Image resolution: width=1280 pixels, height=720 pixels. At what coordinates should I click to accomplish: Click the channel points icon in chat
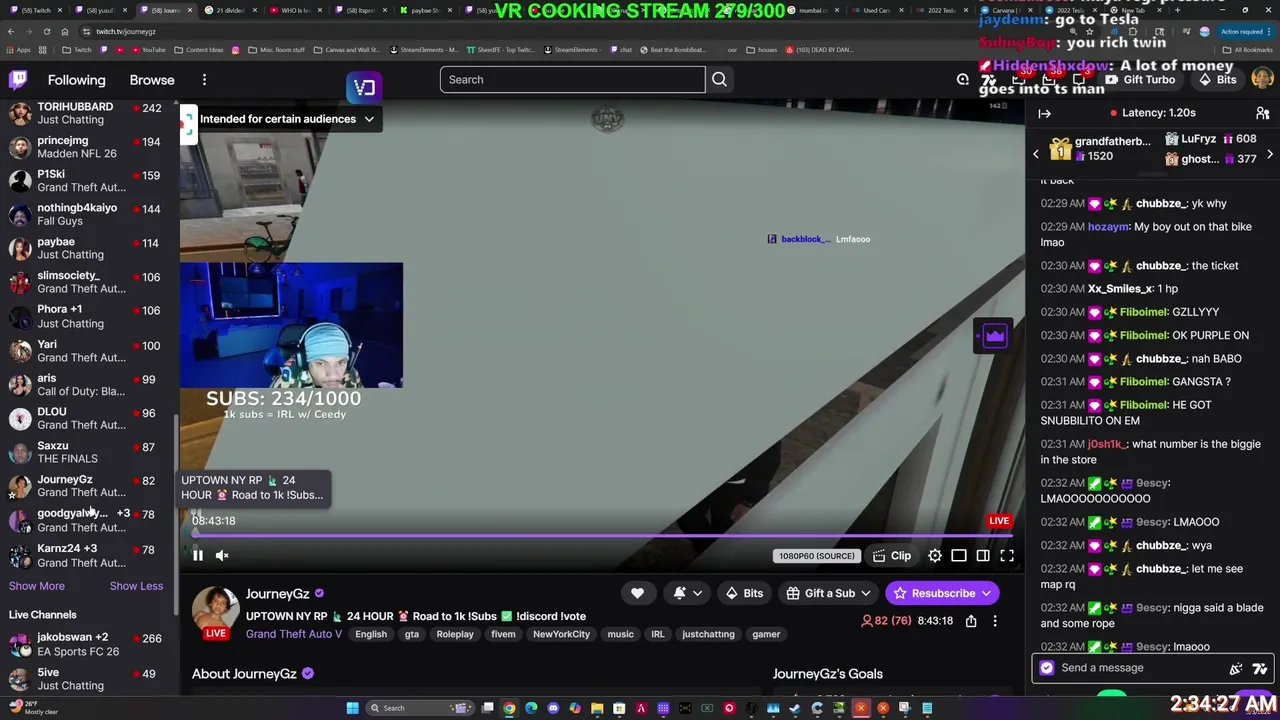click(x=1046, y=668)
